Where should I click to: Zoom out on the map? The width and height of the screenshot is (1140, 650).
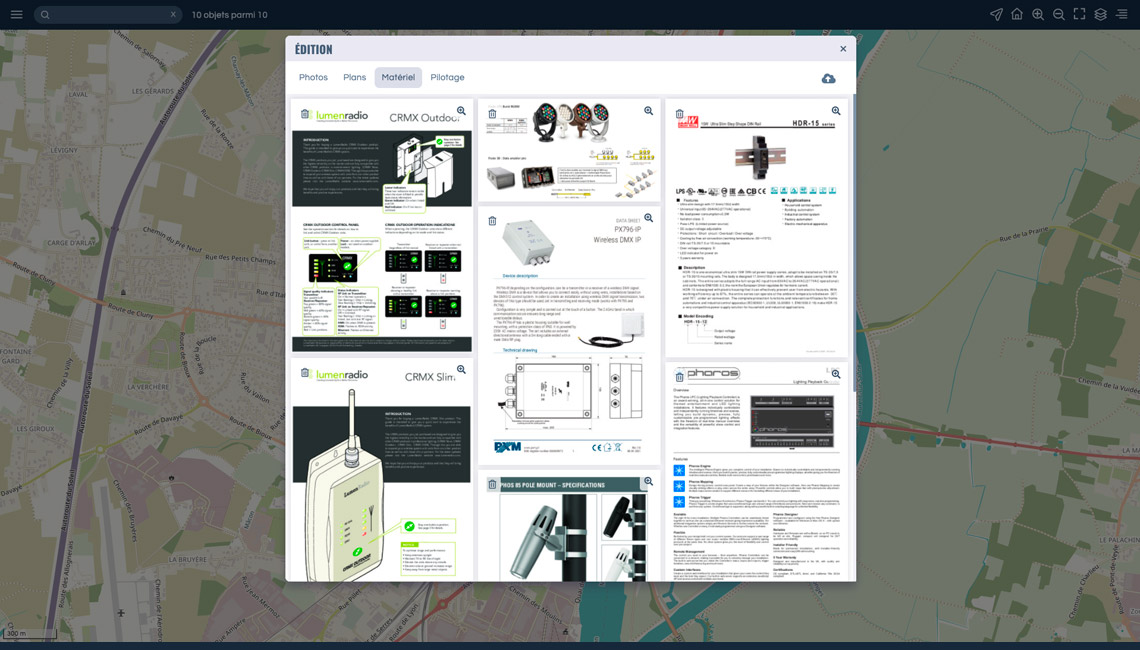(x=1059, y=15)
